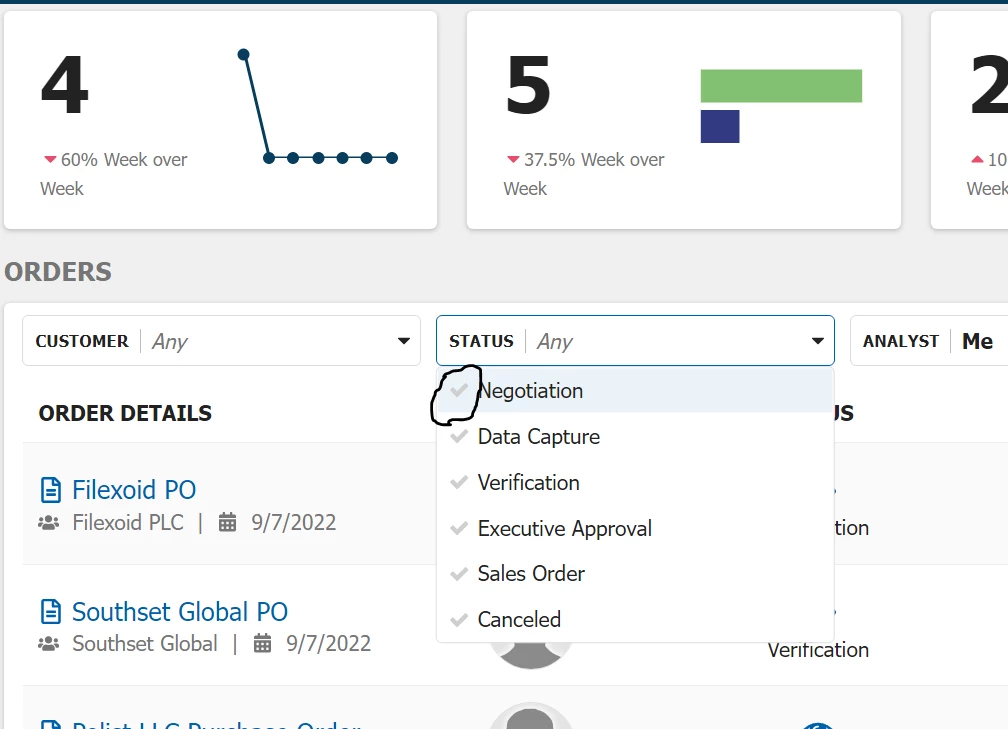
Task: Click the Customer dropdown arrow
Action: (x=404, y=341)
